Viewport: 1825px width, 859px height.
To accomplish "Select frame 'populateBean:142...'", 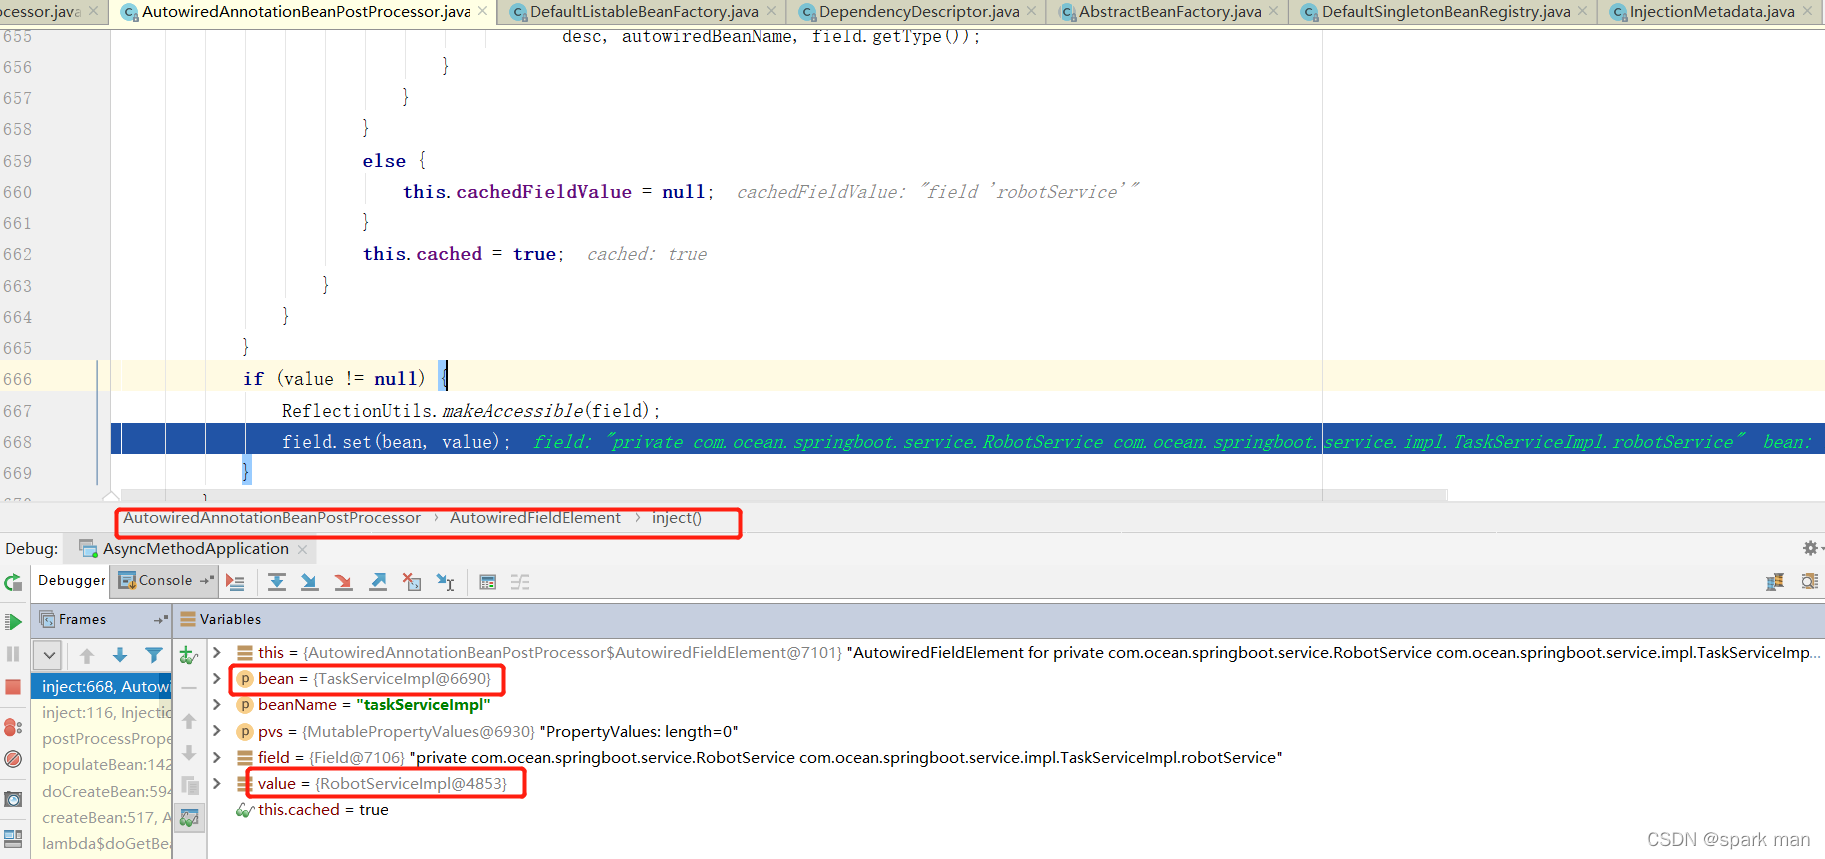I will [x=101, y=765].
